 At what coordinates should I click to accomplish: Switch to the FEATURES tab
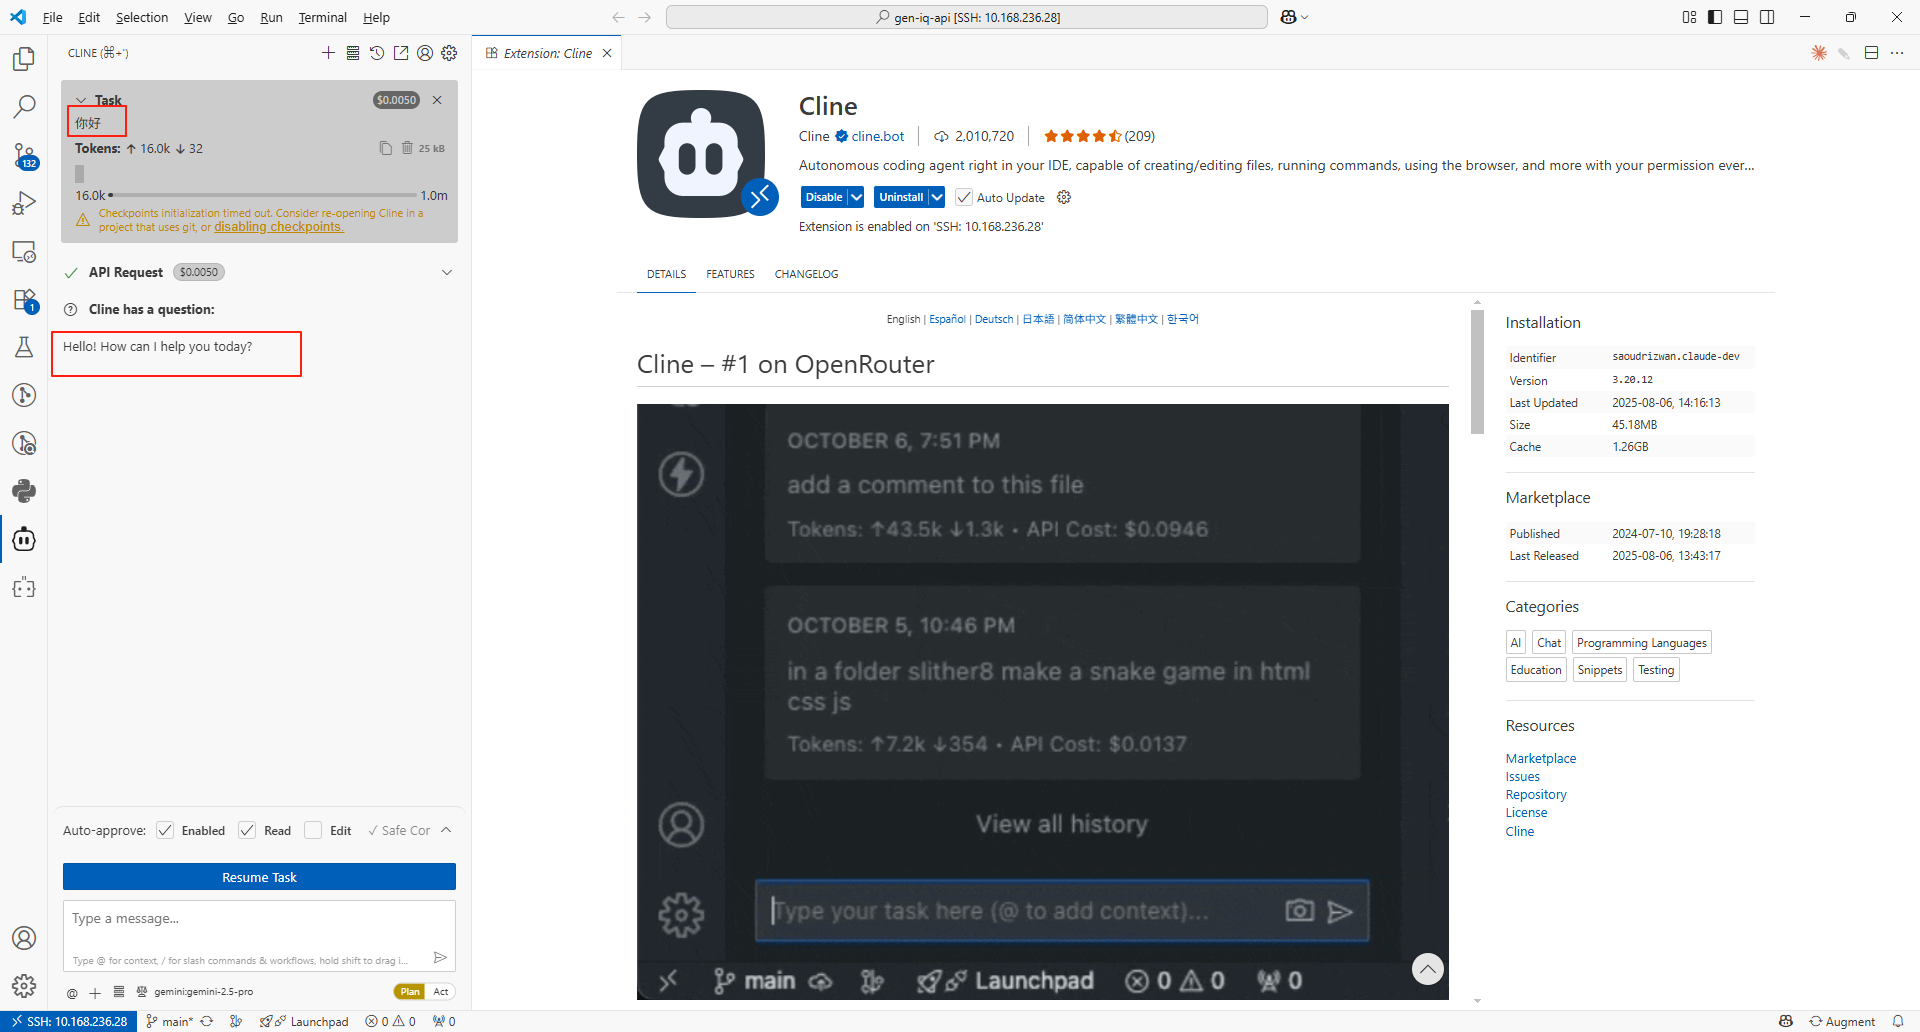click(x=730, y=274)
